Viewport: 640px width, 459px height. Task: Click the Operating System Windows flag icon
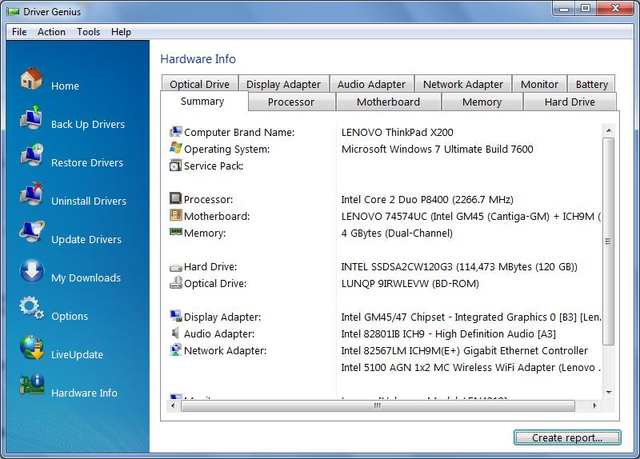click(176, 148)
